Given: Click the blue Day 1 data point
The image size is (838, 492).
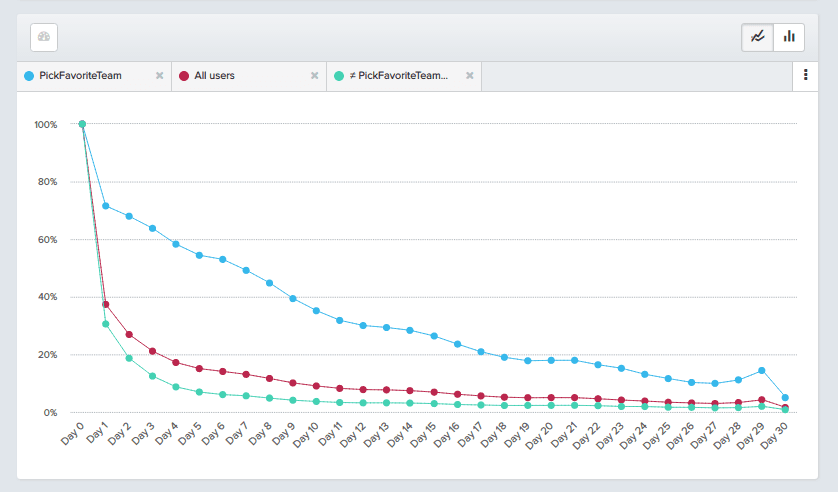Looking at the screenshot, I should 105,206.
